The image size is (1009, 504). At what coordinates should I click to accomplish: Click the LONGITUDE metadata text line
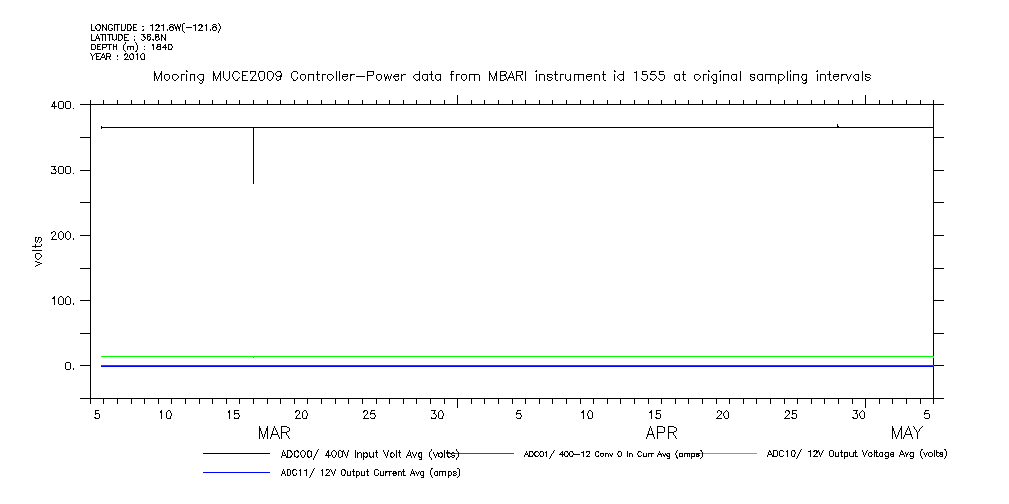point(155,27)
